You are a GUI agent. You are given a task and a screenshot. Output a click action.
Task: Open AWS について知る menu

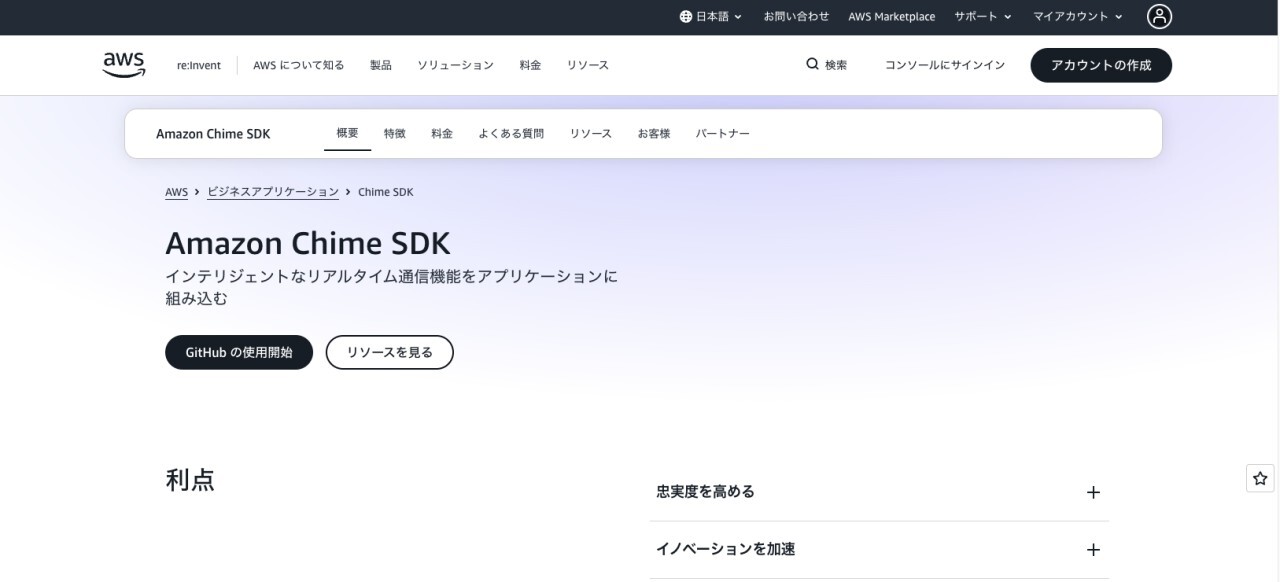[x=298, y=65]
